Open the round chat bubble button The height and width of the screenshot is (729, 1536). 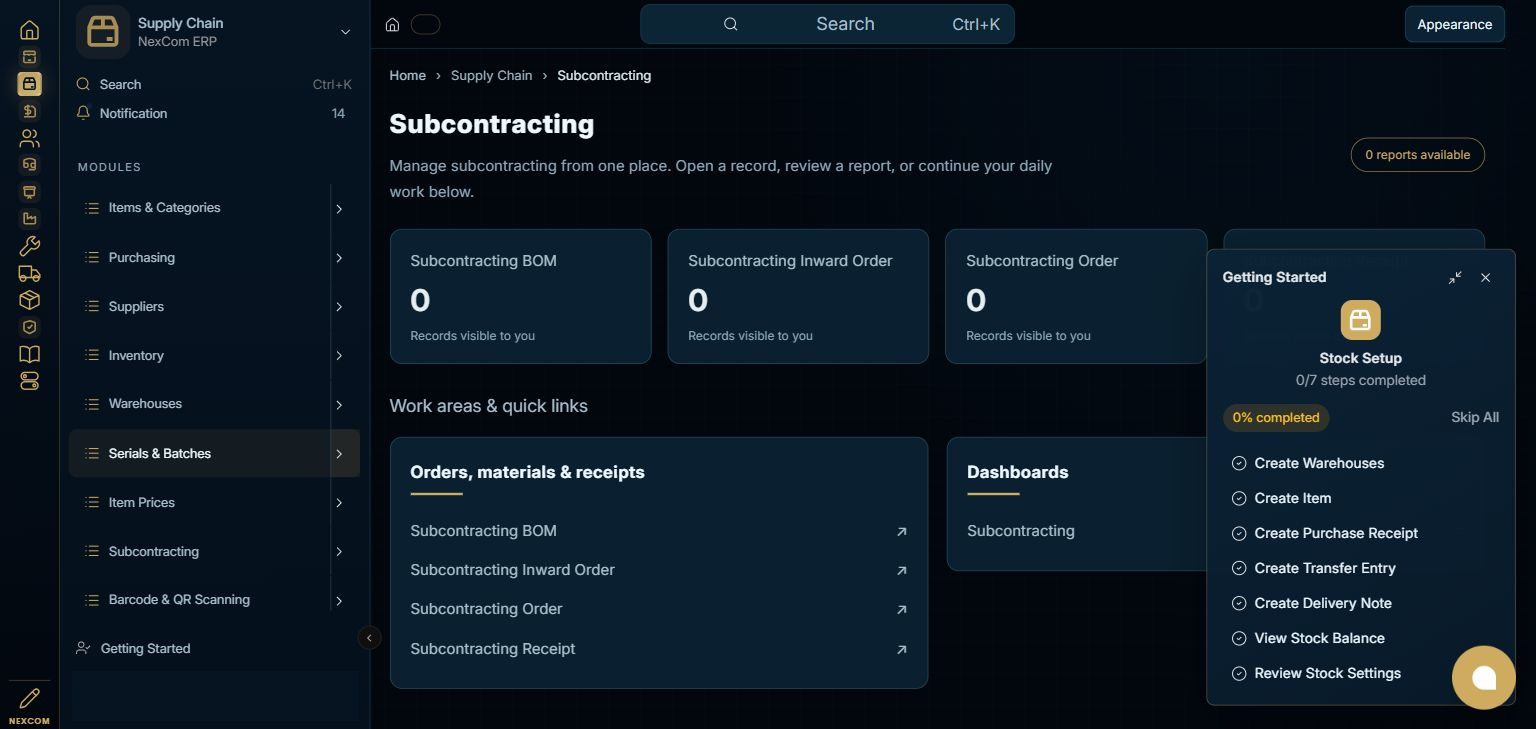[x=1484, y=677]
